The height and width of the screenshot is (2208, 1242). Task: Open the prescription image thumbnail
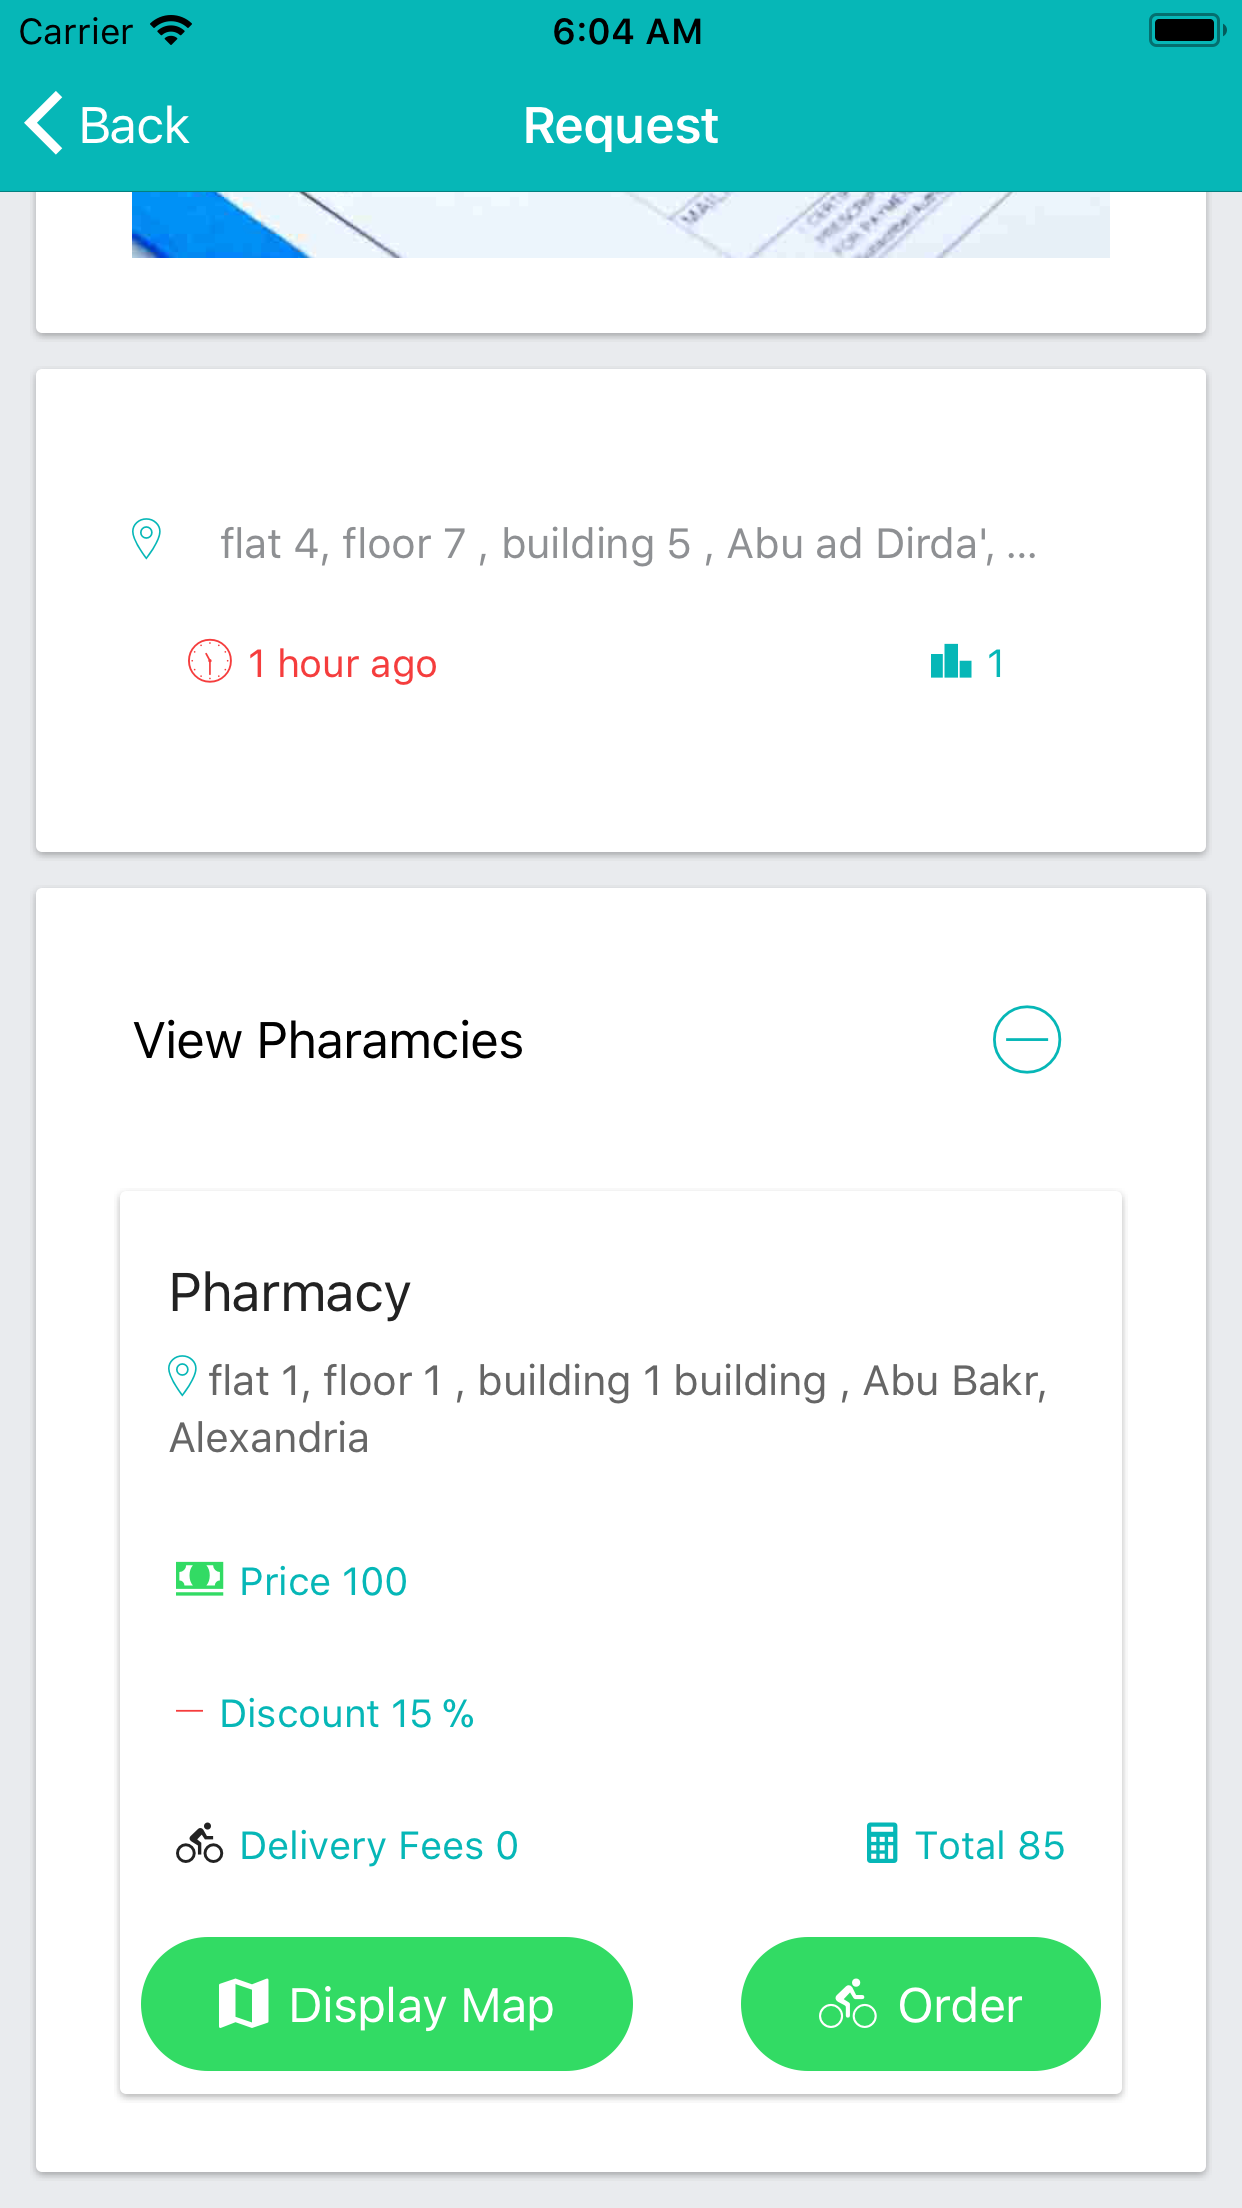tap(621, 225)
